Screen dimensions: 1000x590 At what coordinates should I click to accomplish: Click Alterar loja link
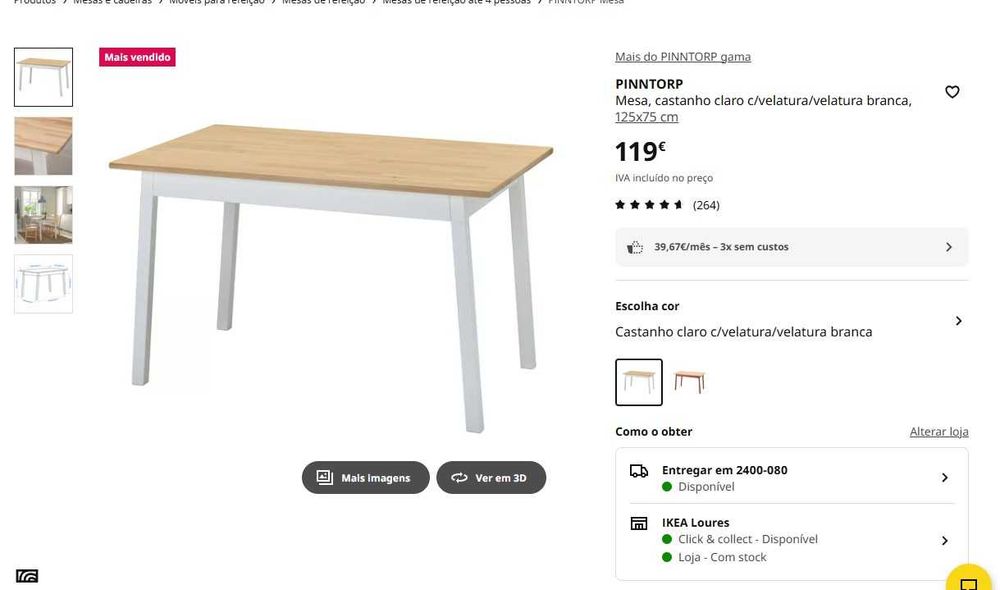click(939, 432)
